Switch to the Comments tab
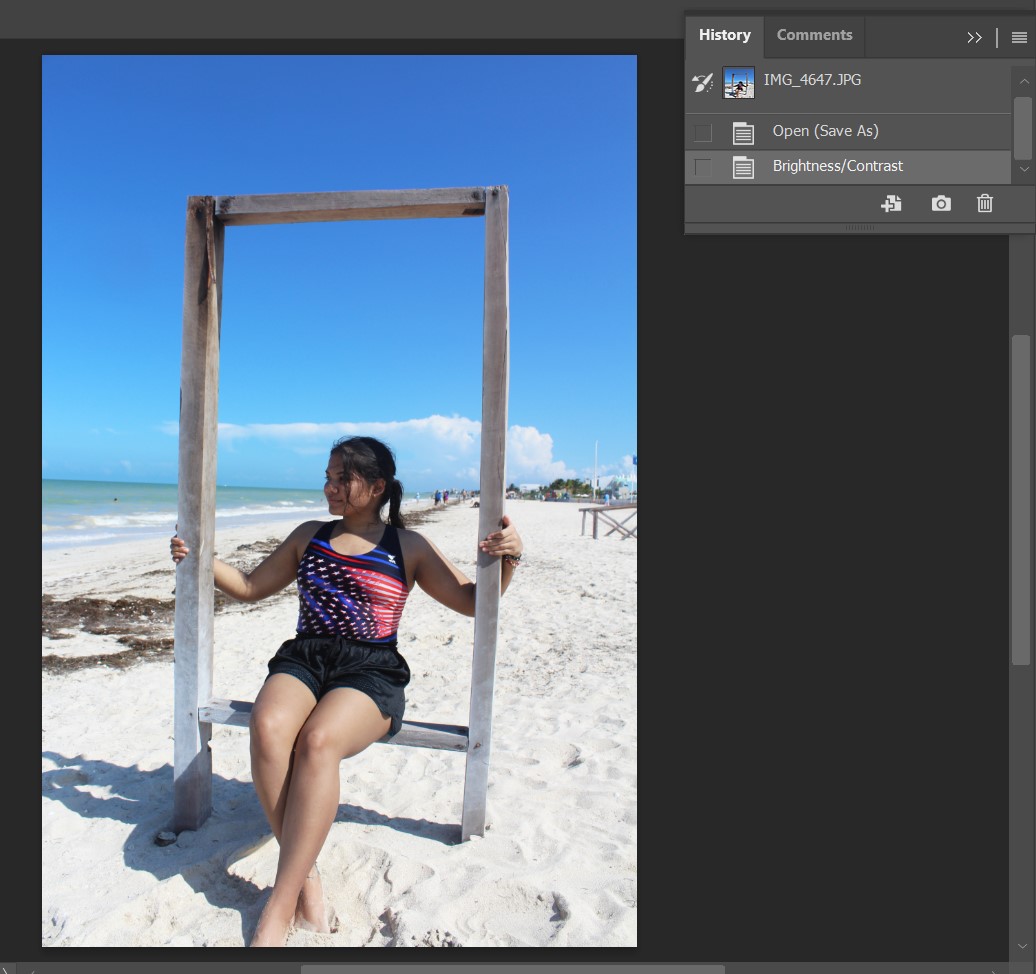 click(814, 35)
